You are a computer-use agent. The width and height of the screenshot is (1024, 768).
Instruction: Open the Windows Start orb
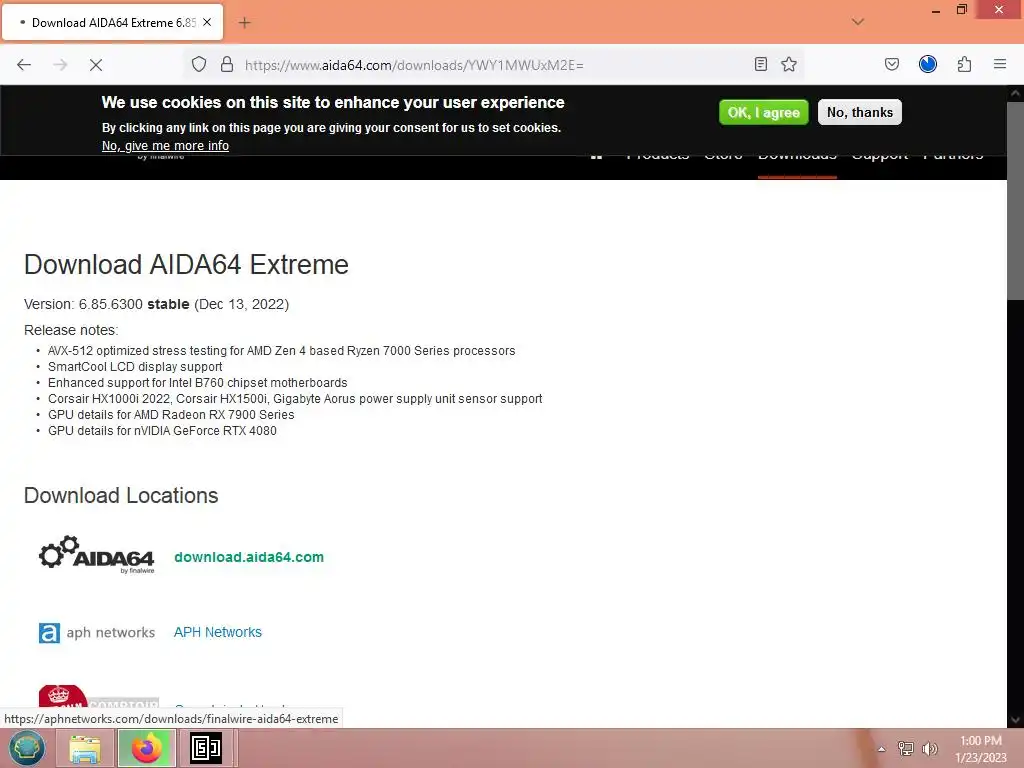[x=27, y=748]
